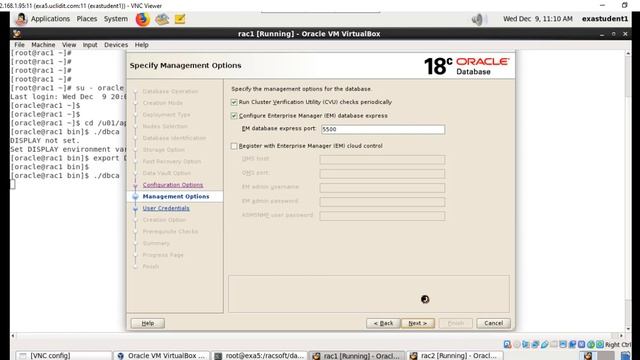640x360 pixels.
Task: Click the VirtualBox hard disk activity icon
Action: tap(507, 344)
